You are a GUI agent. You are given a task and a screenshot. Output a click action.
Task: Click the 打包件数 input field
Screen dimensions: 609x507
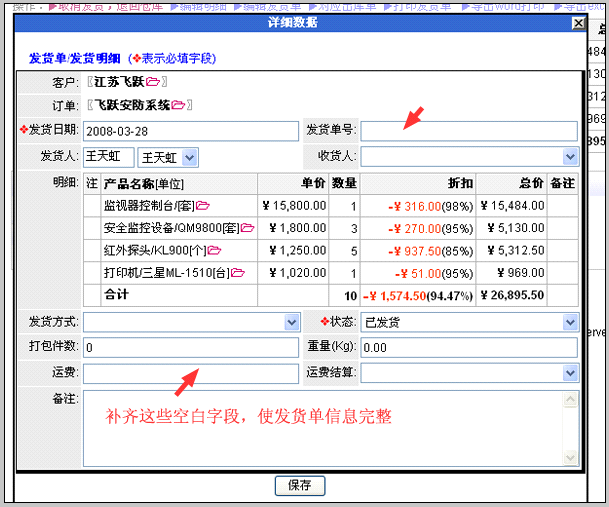click(190, 348)
